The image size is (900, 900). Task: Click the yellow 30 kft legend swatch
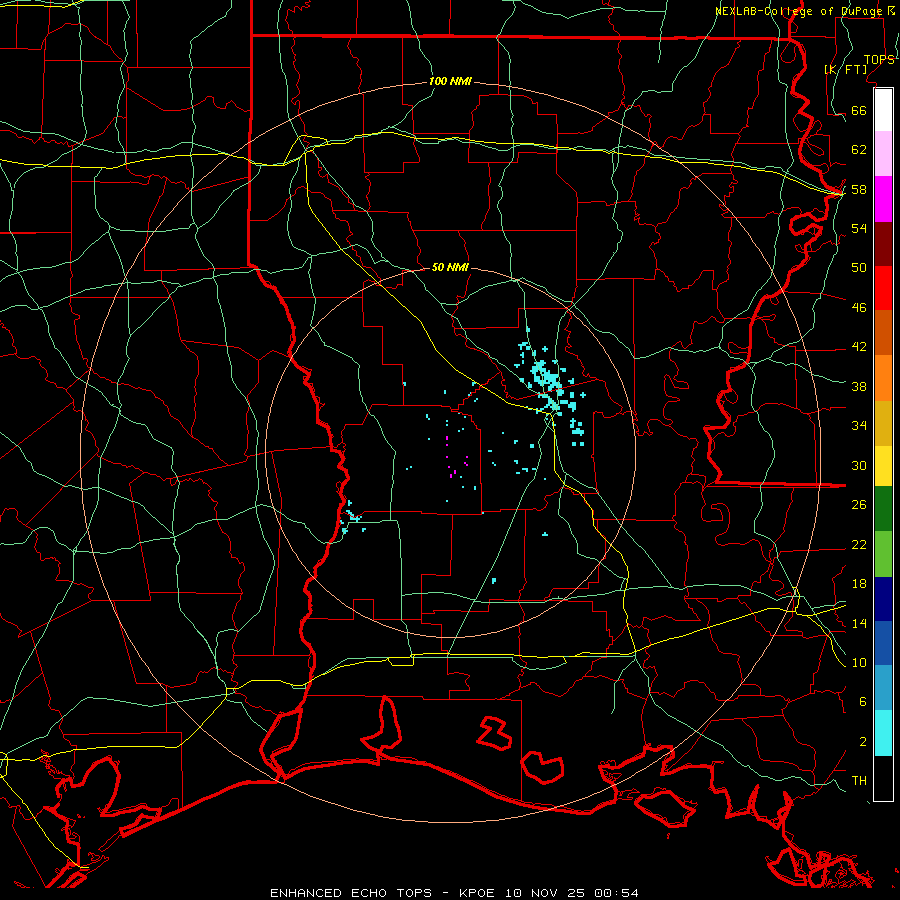point(883,466)
